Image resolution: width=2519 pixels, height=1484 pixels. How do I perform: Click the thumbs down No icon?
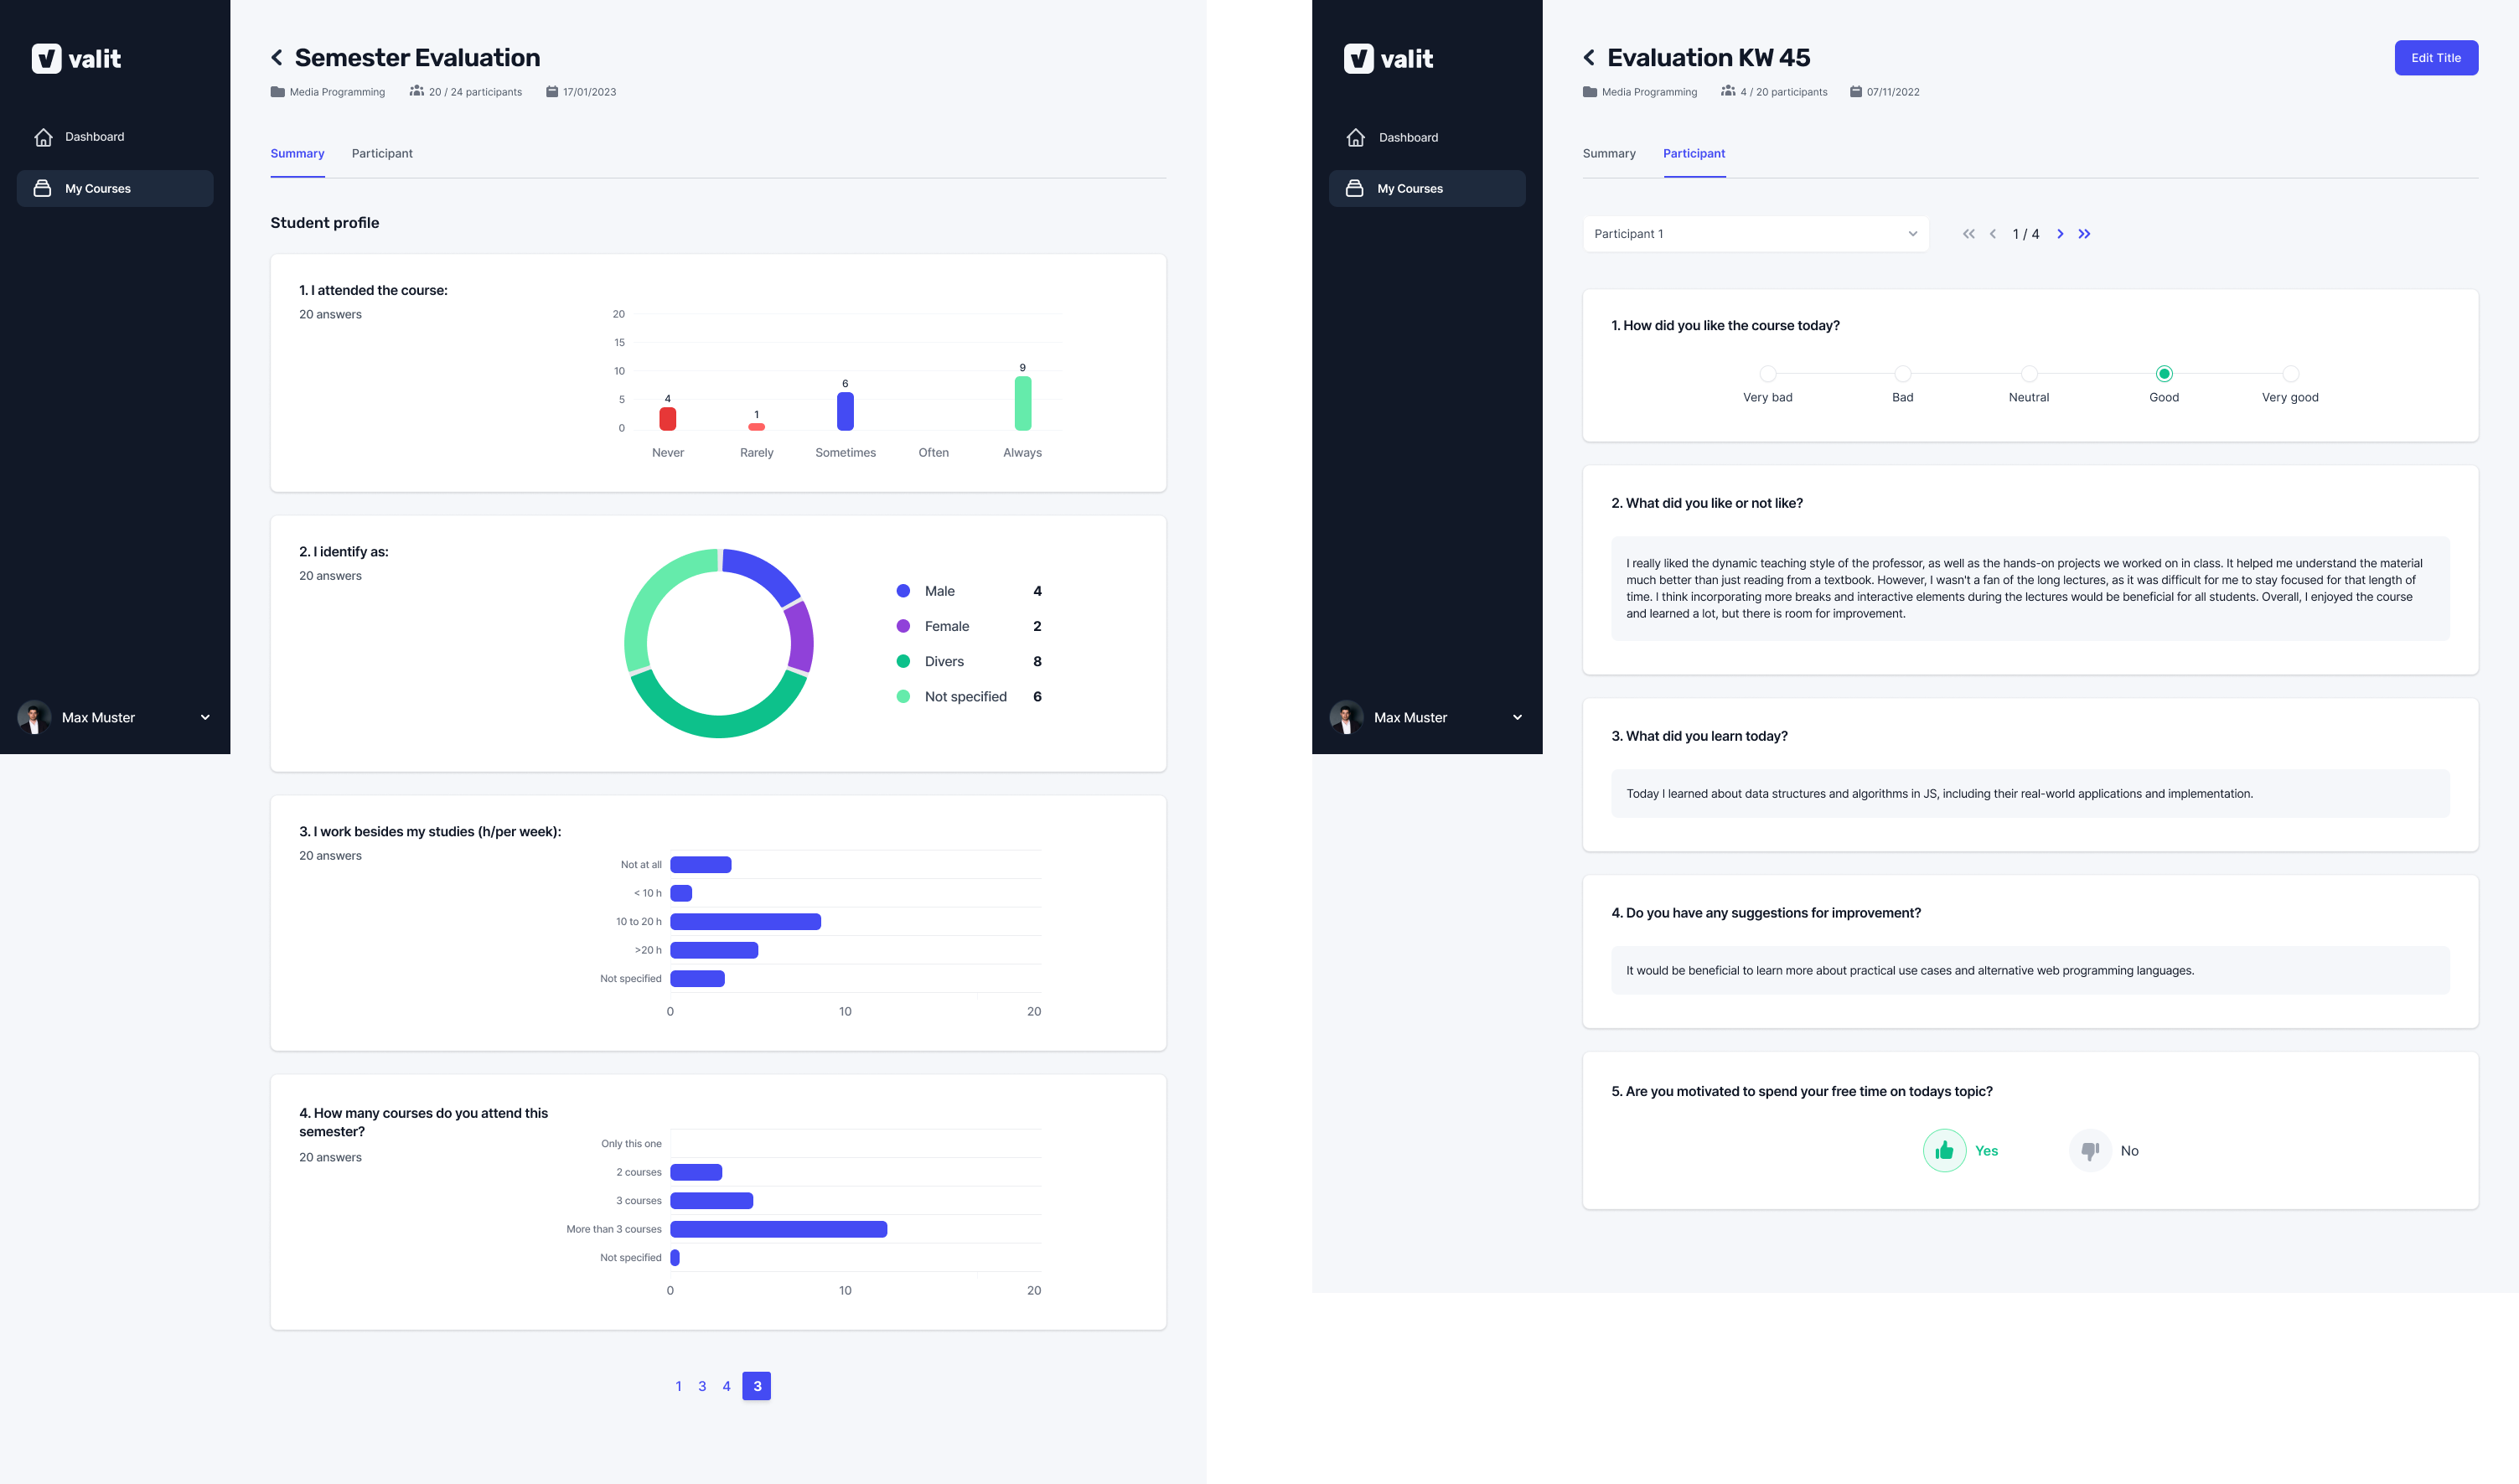pyautogui.click(x=2090, y=1150)
